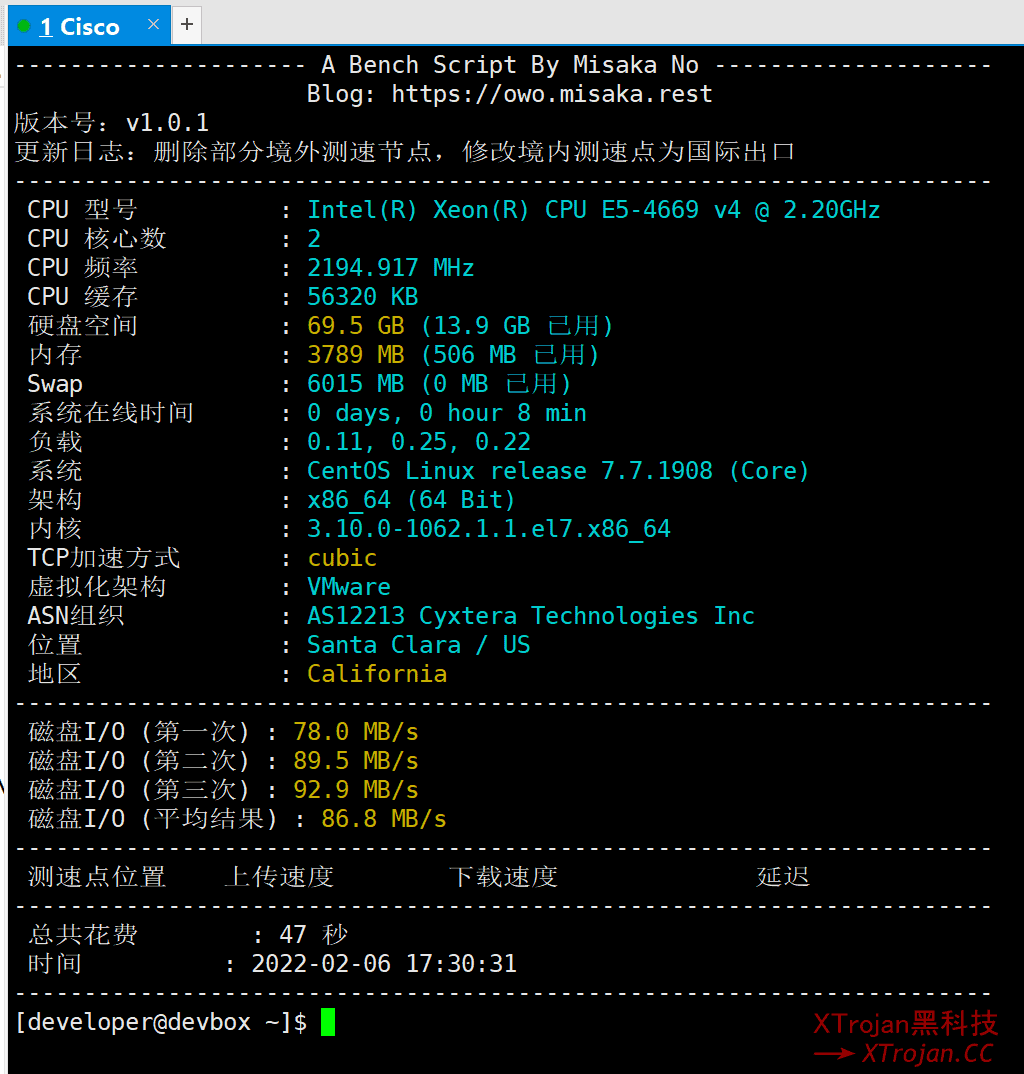Click the VMware virtualization value
The width and height of the screenshot is (1024, 1074).
348,587
